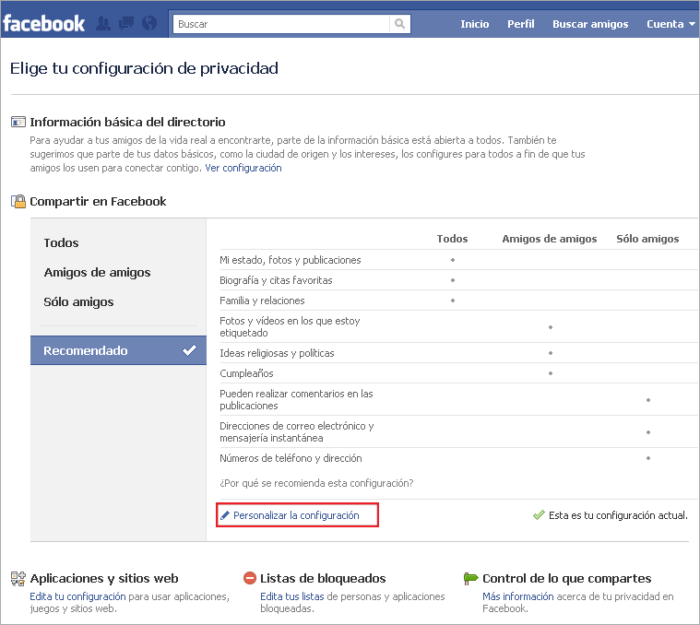700x625 pixels.
Task: Click 'Fotos y vídeos en los que estoy etiquetado'
Action: click(458, 327)
